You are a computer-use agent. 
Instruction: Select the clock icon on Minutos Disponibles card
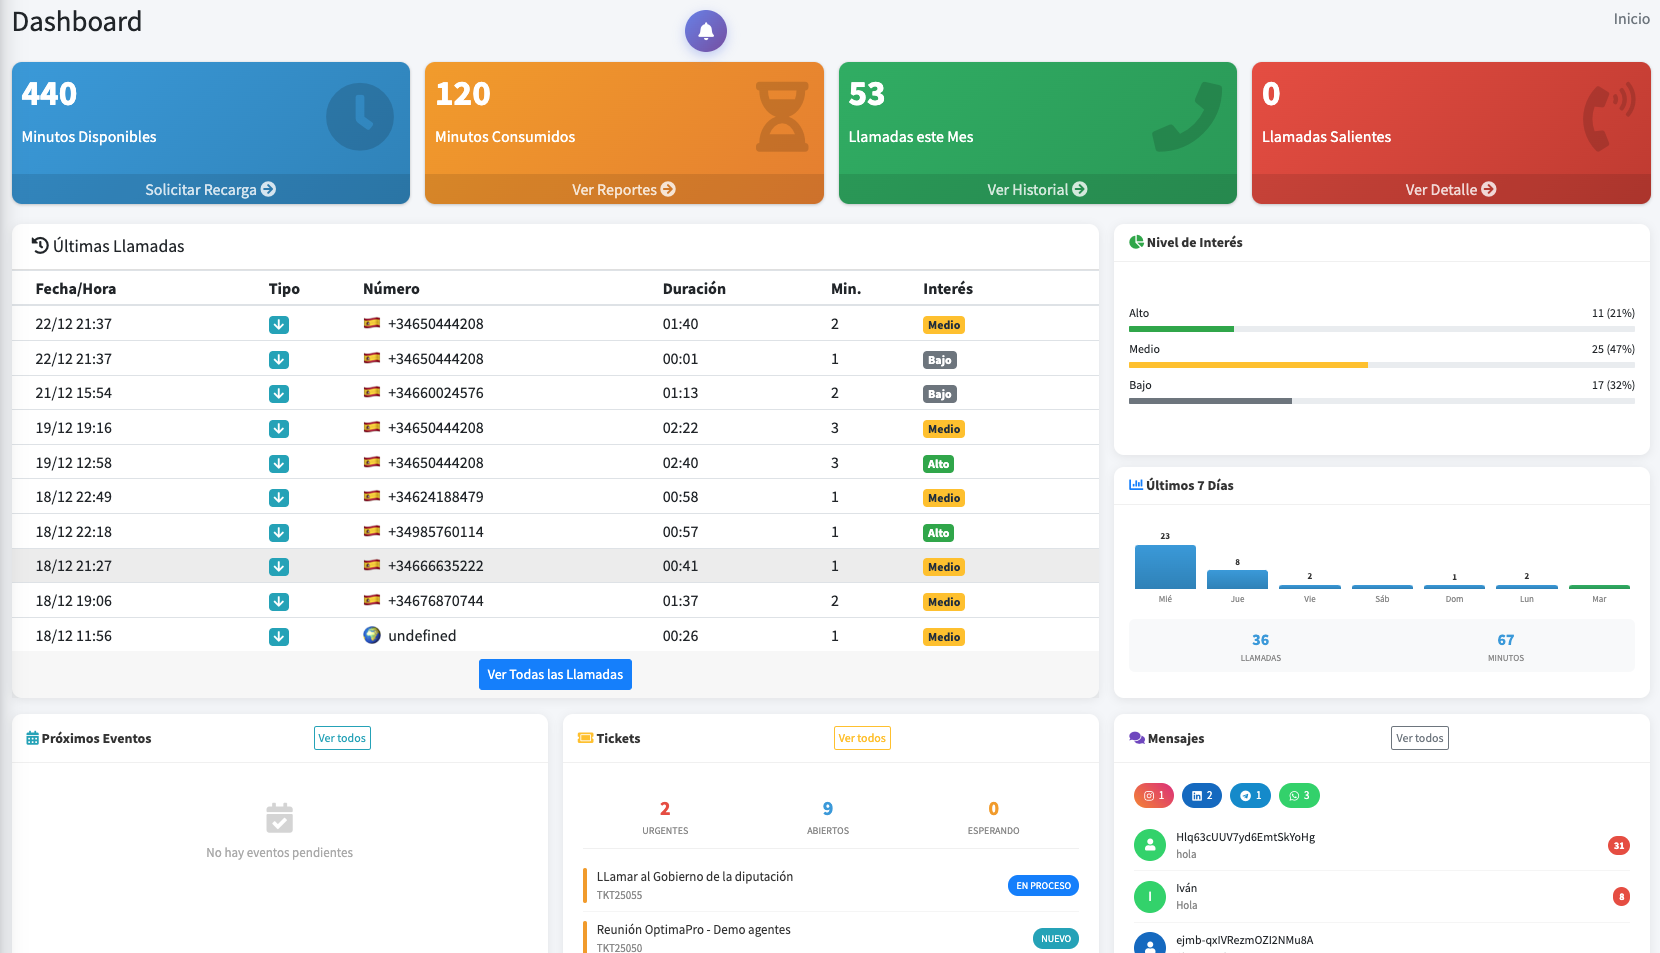pos(361,116)
